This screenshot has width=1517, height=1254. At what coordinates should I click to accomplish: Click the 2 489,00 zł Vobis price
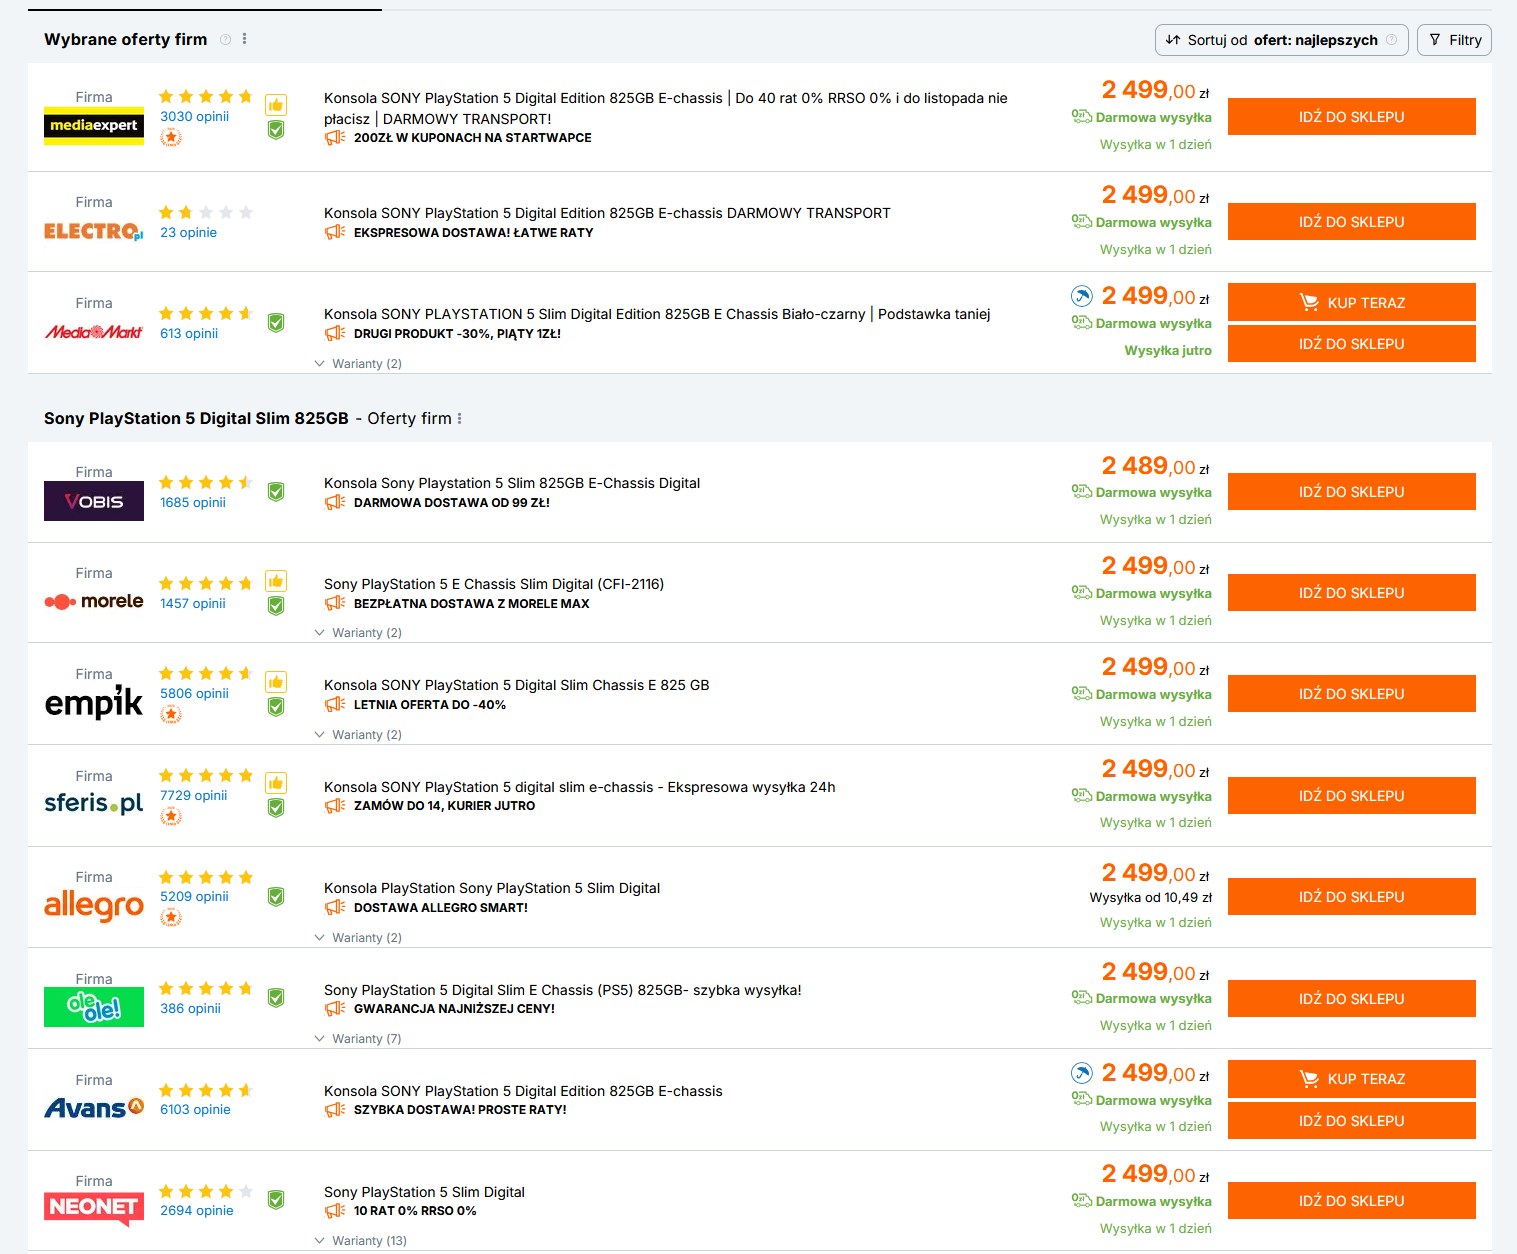tap(1156, 466)
